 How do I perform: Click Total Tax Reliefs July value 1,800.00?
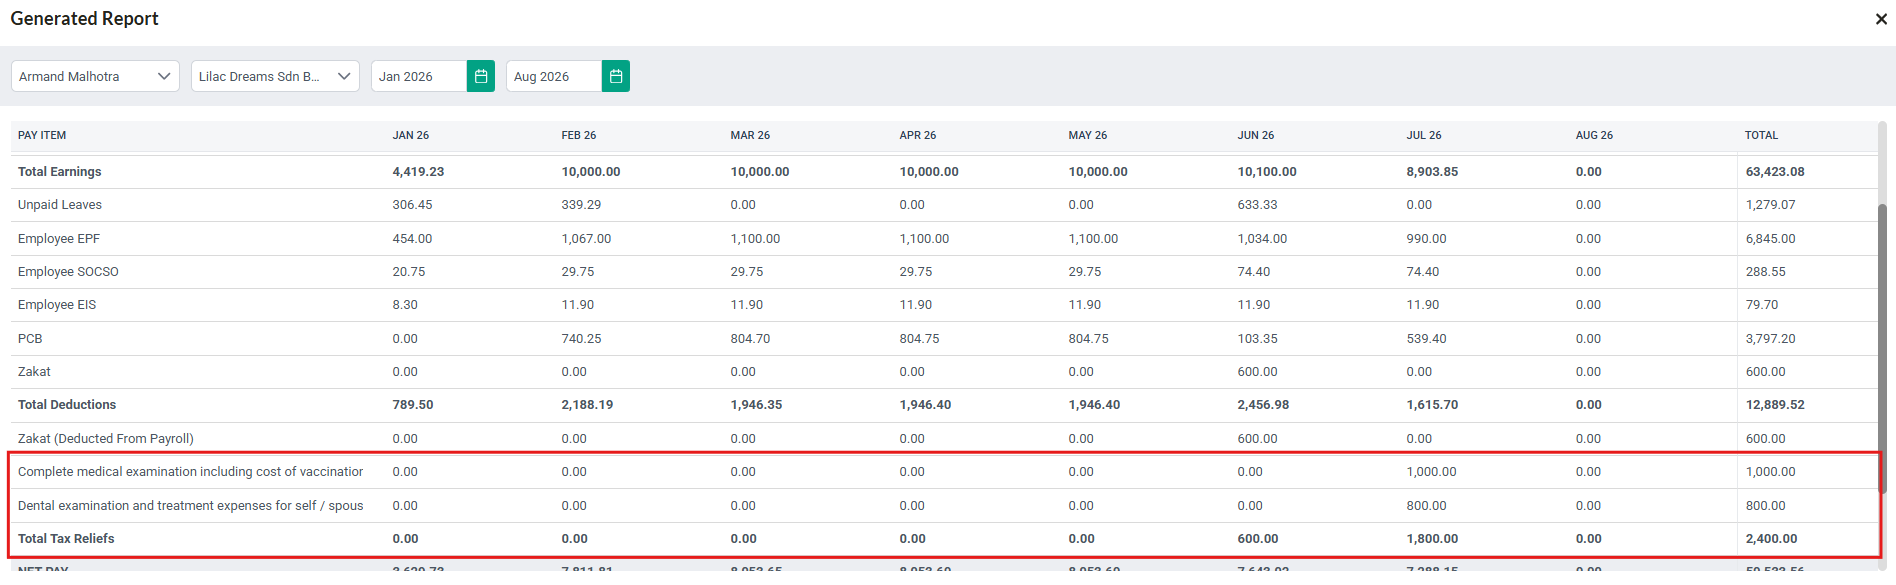[x=1432, y=539]
